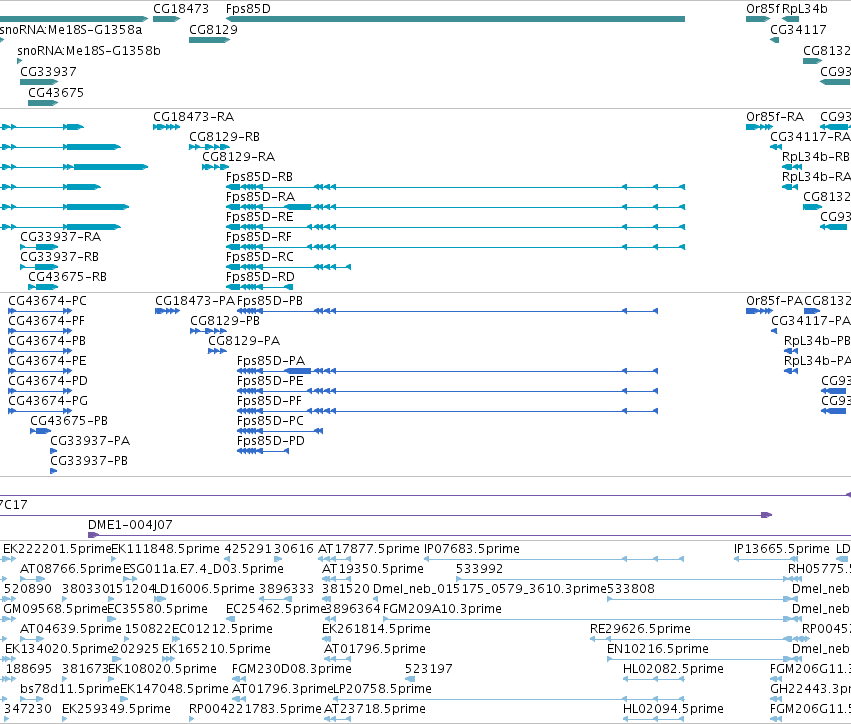Click EST HL02094.5prime
The height and width of the screenshot is (724, 851).
674,709
